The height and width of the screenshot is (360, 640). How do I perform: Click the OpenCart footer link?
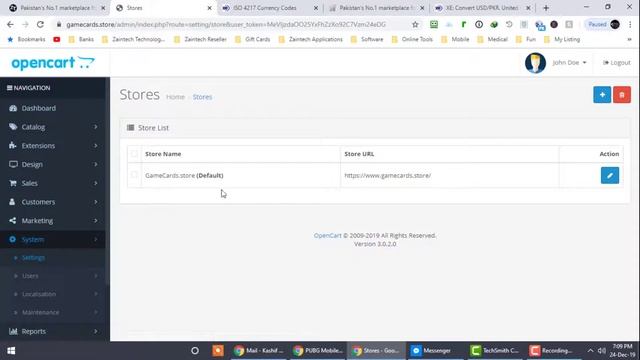pyautogui.click(x=327, y=236)
